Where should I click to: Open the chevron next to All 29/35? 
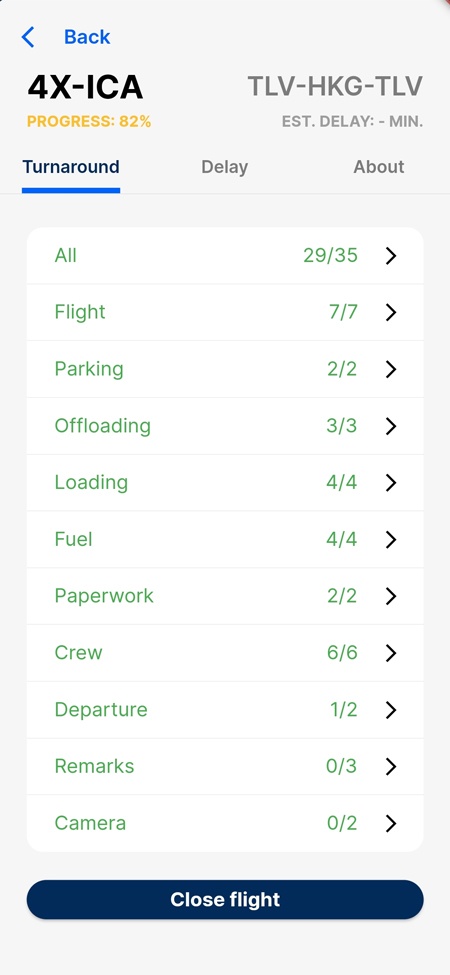pyautogui.click(x=390, y=256)
